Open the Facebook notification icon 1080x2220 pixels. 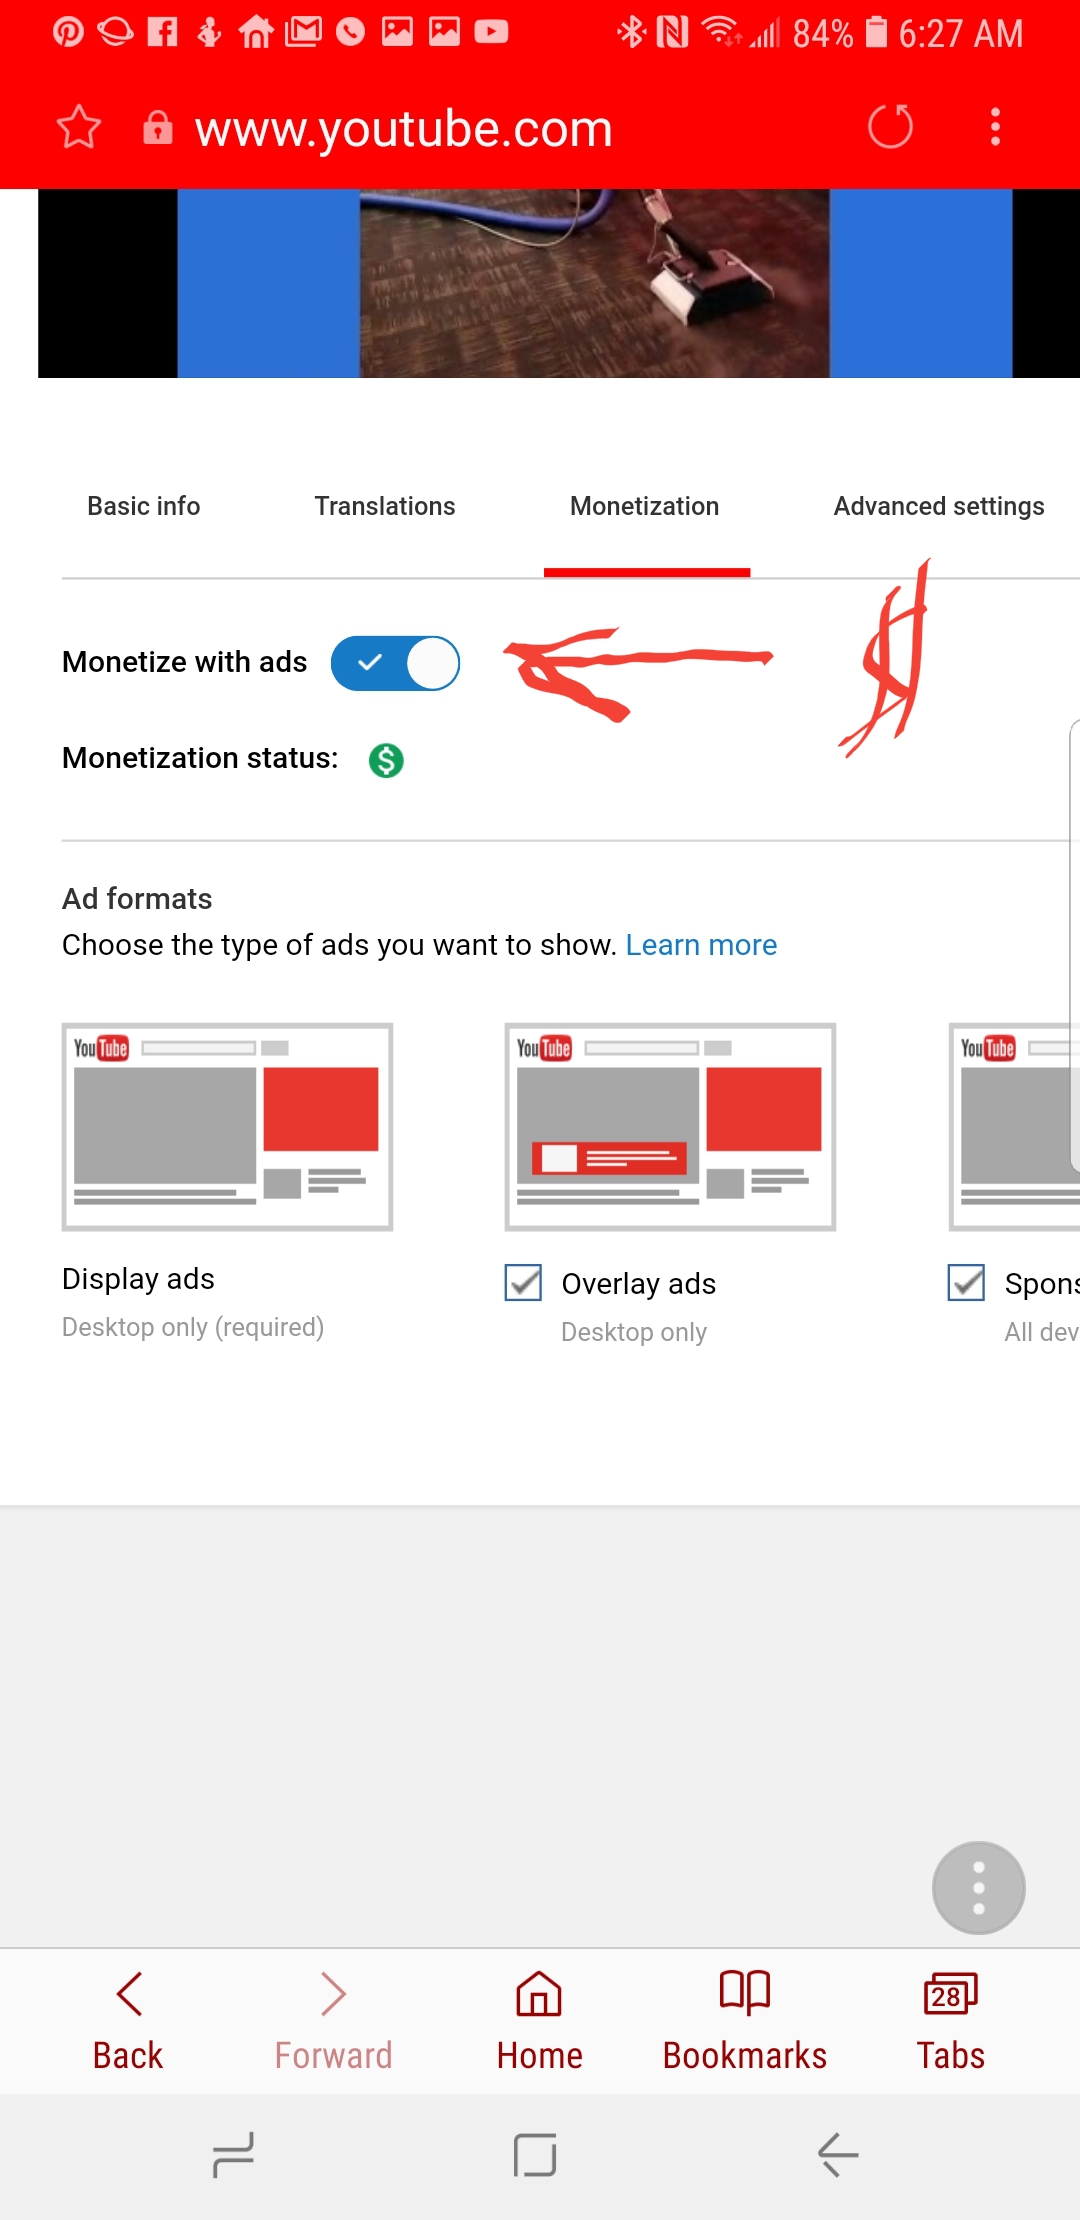[x=162, y=33]
